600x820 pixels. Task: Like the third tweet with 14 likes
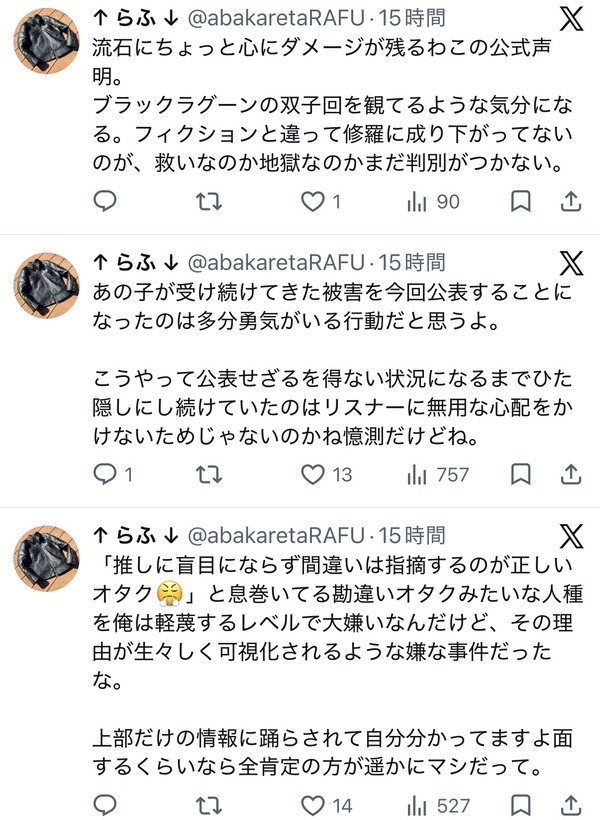click(326, 805)
